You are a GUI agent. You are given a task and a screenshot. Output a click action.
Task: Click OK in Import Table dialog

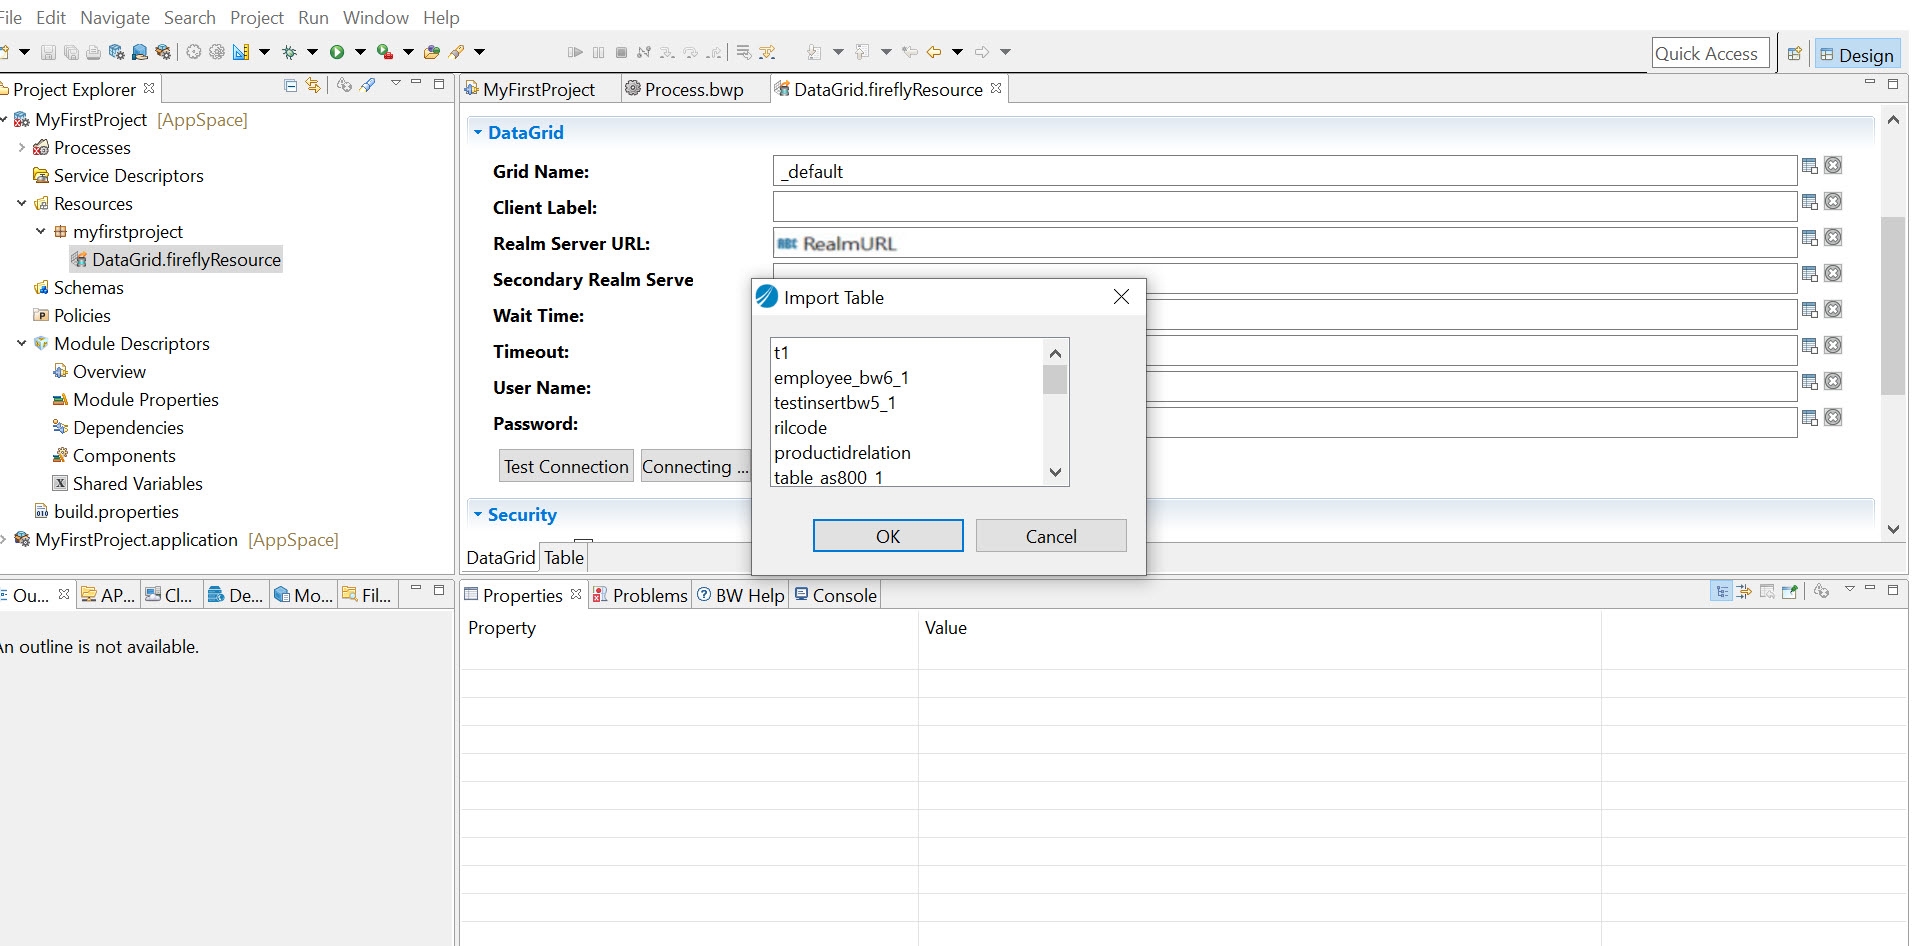point(887,536)
